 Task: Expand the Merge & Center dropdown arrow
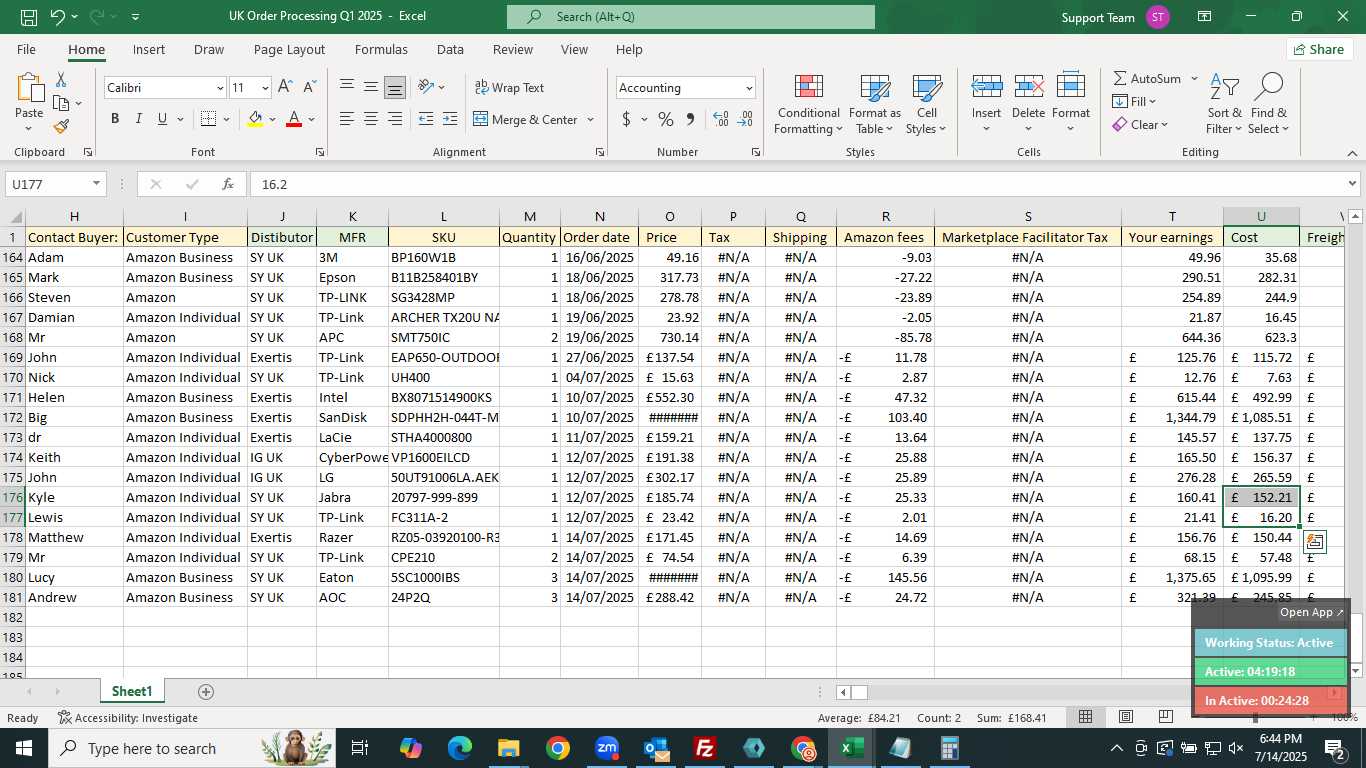coord(590,119)
